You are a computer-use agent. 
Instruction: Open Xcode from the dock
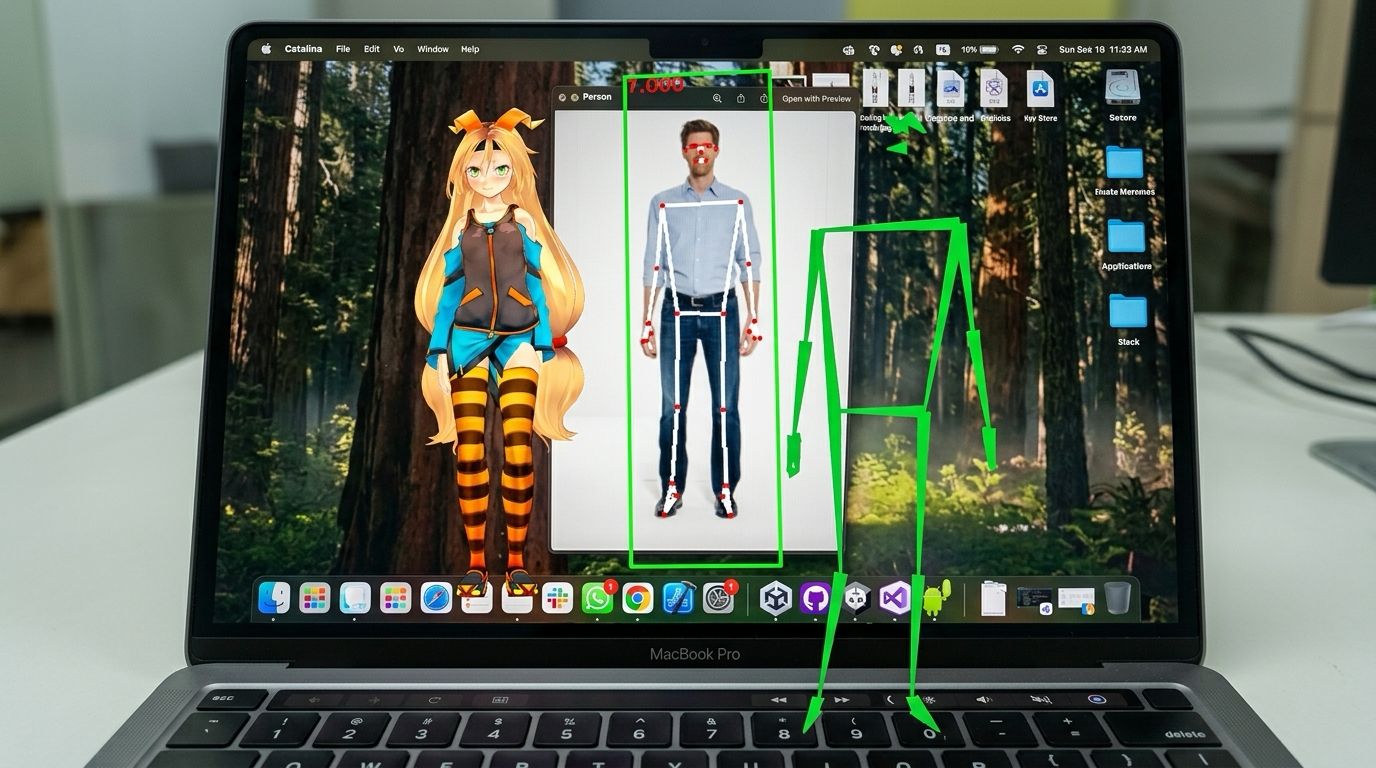[x=679, y=598]
